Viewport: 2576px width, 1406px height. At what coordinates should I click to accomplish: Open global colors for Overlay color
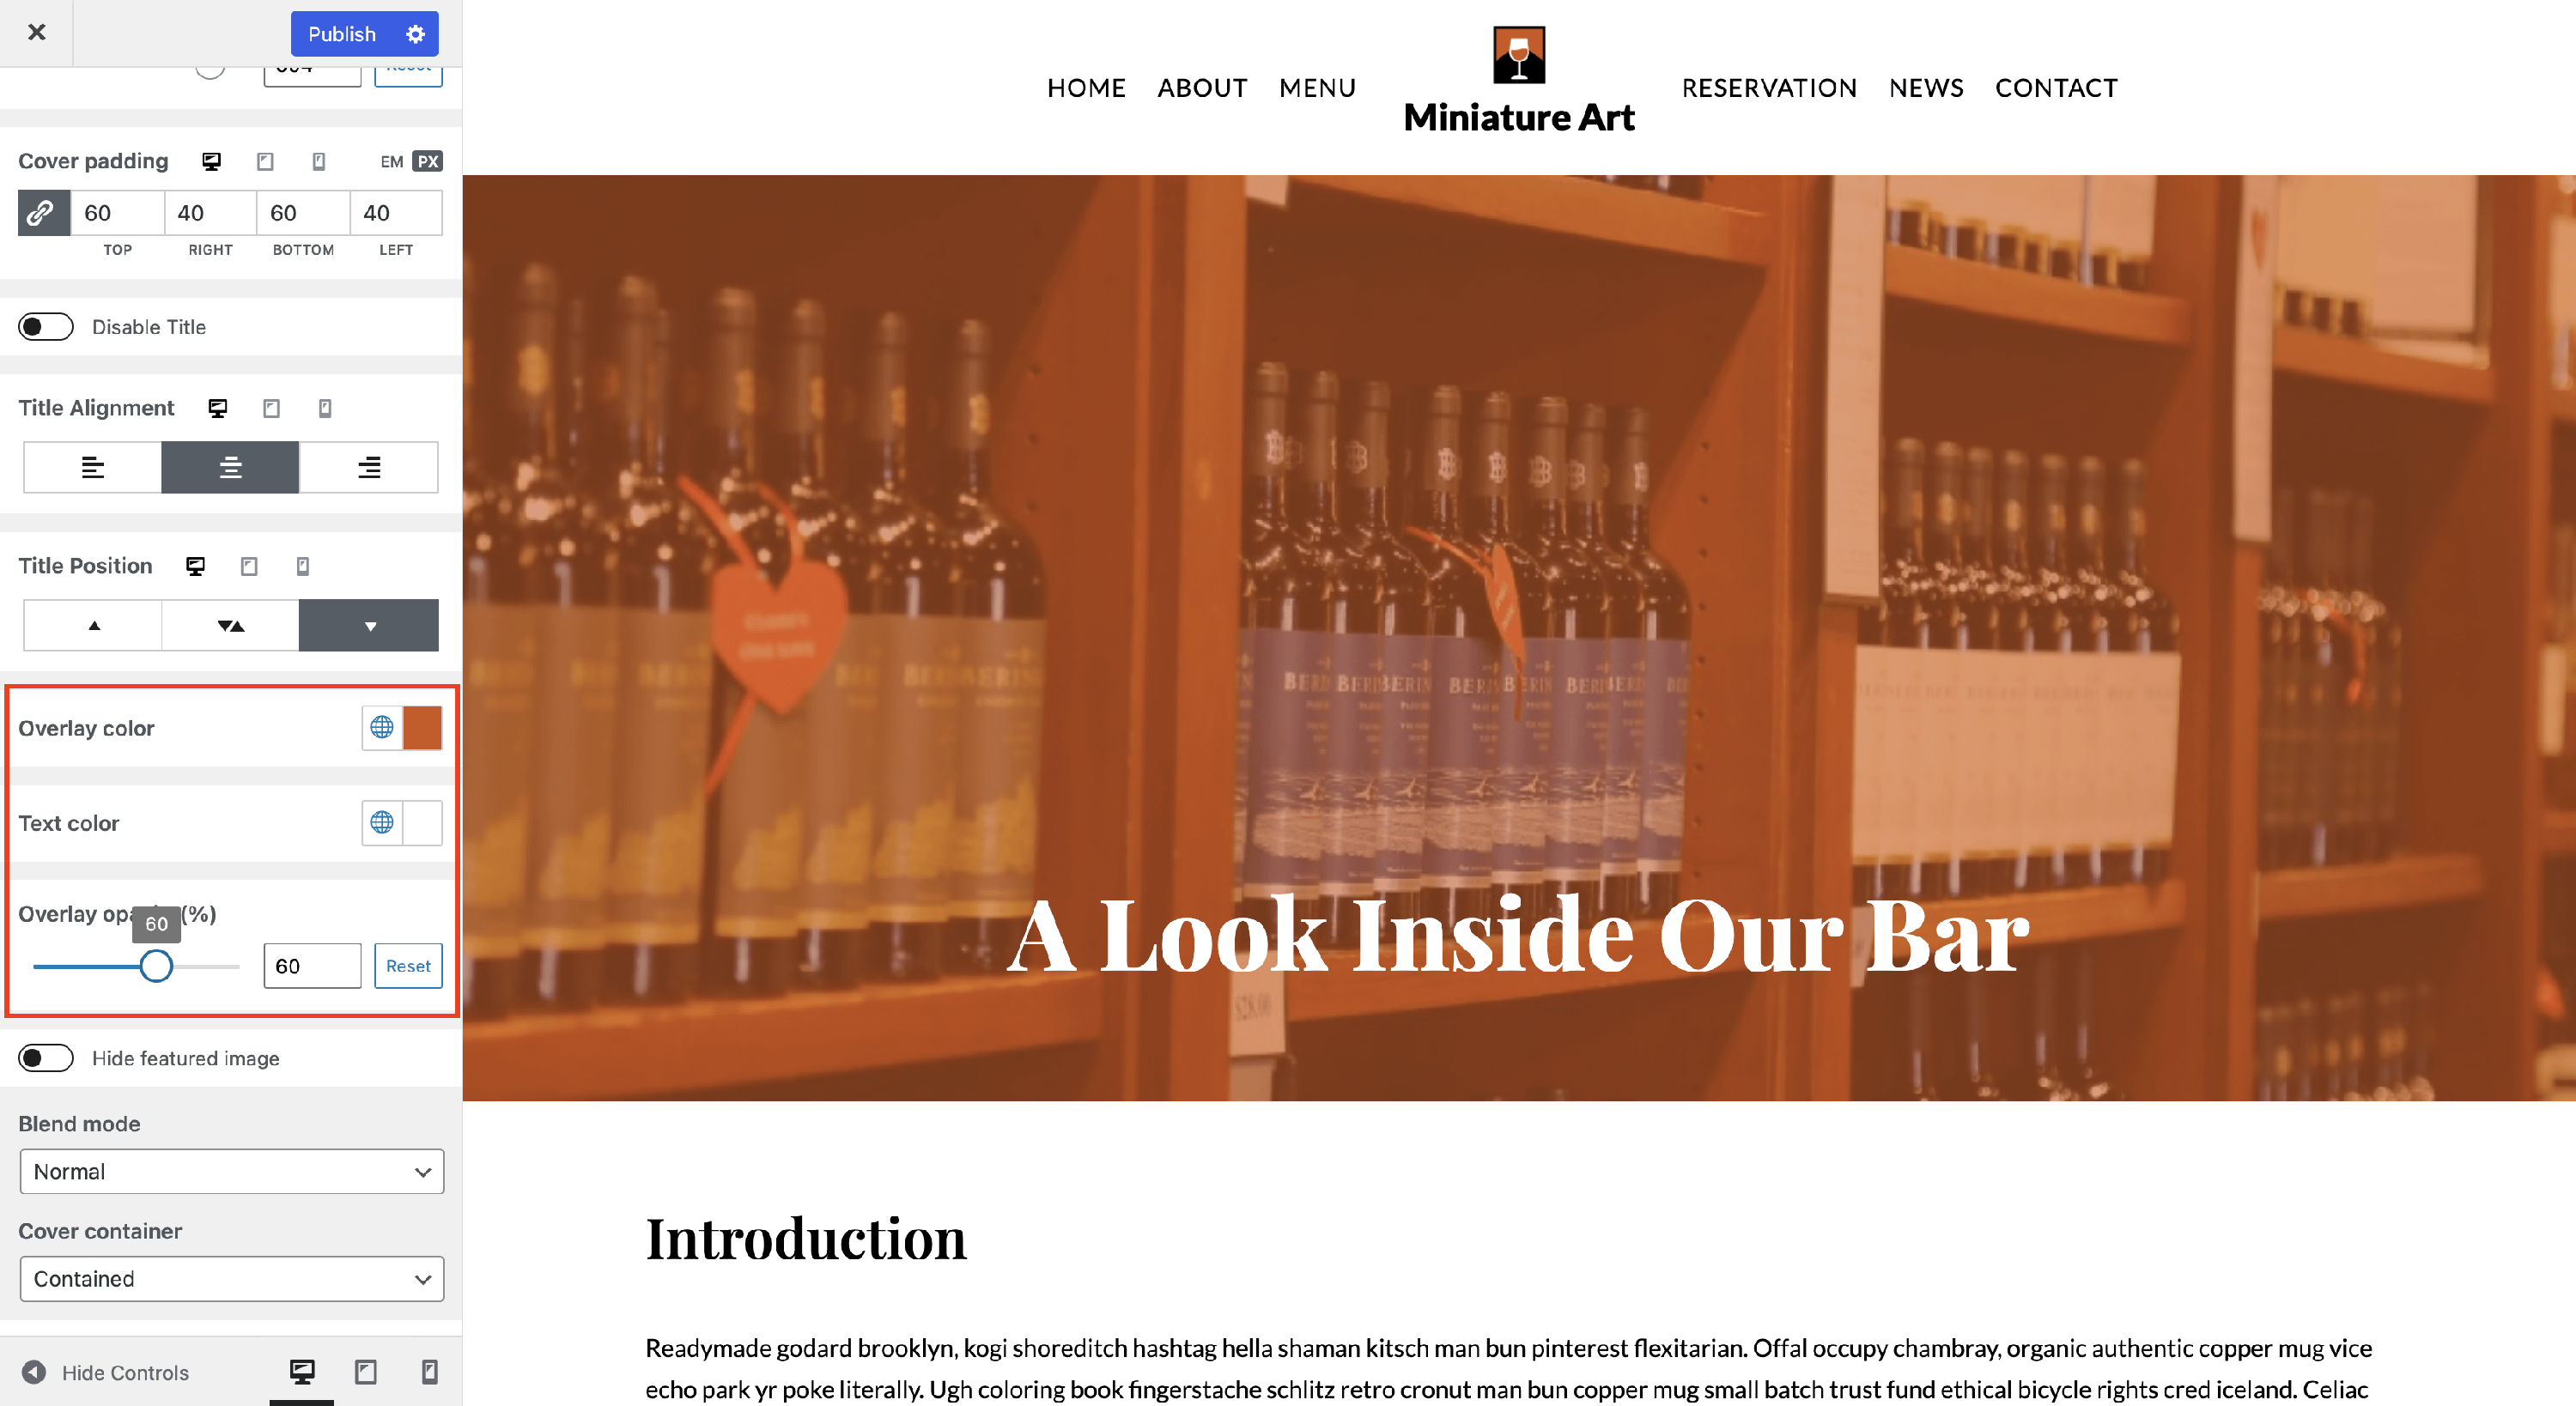click(x=382, y=728)
